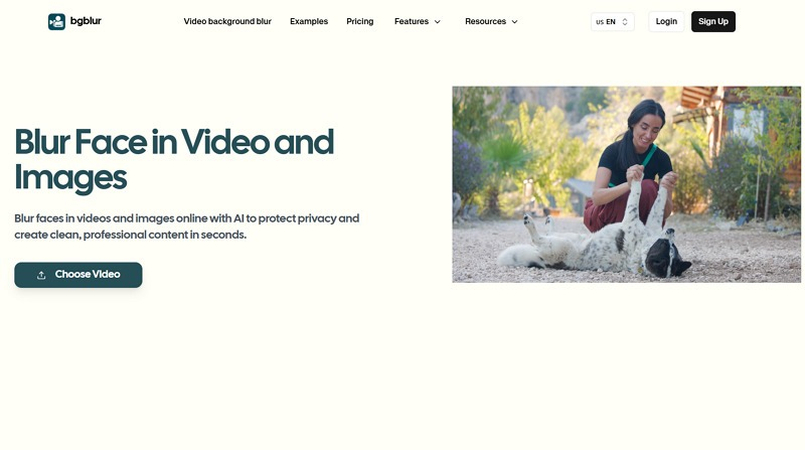Click the Sign Up button
Viewport: 805px width, 450px height.
pos(713,22)
